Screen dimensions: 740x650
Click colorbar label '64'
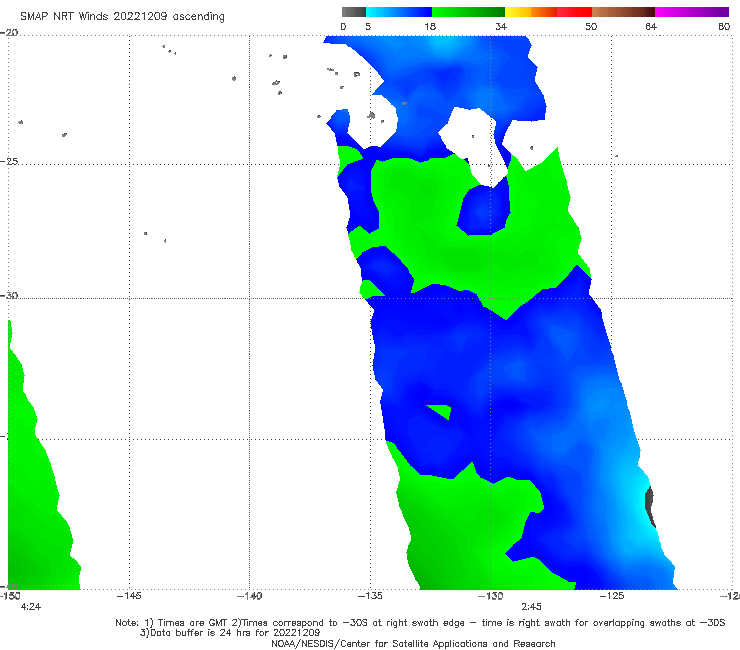pos(651,26)
